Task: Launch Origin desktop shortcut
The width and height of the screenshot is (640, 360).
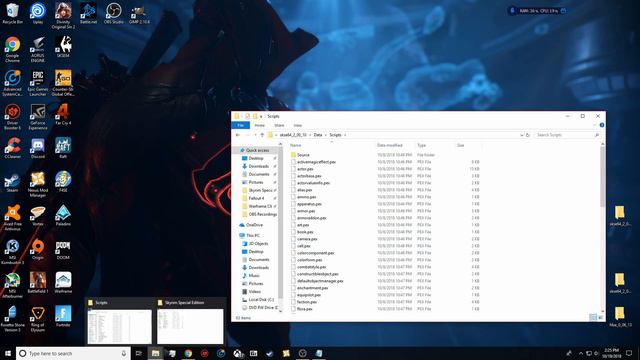Action: pos(38,249)
